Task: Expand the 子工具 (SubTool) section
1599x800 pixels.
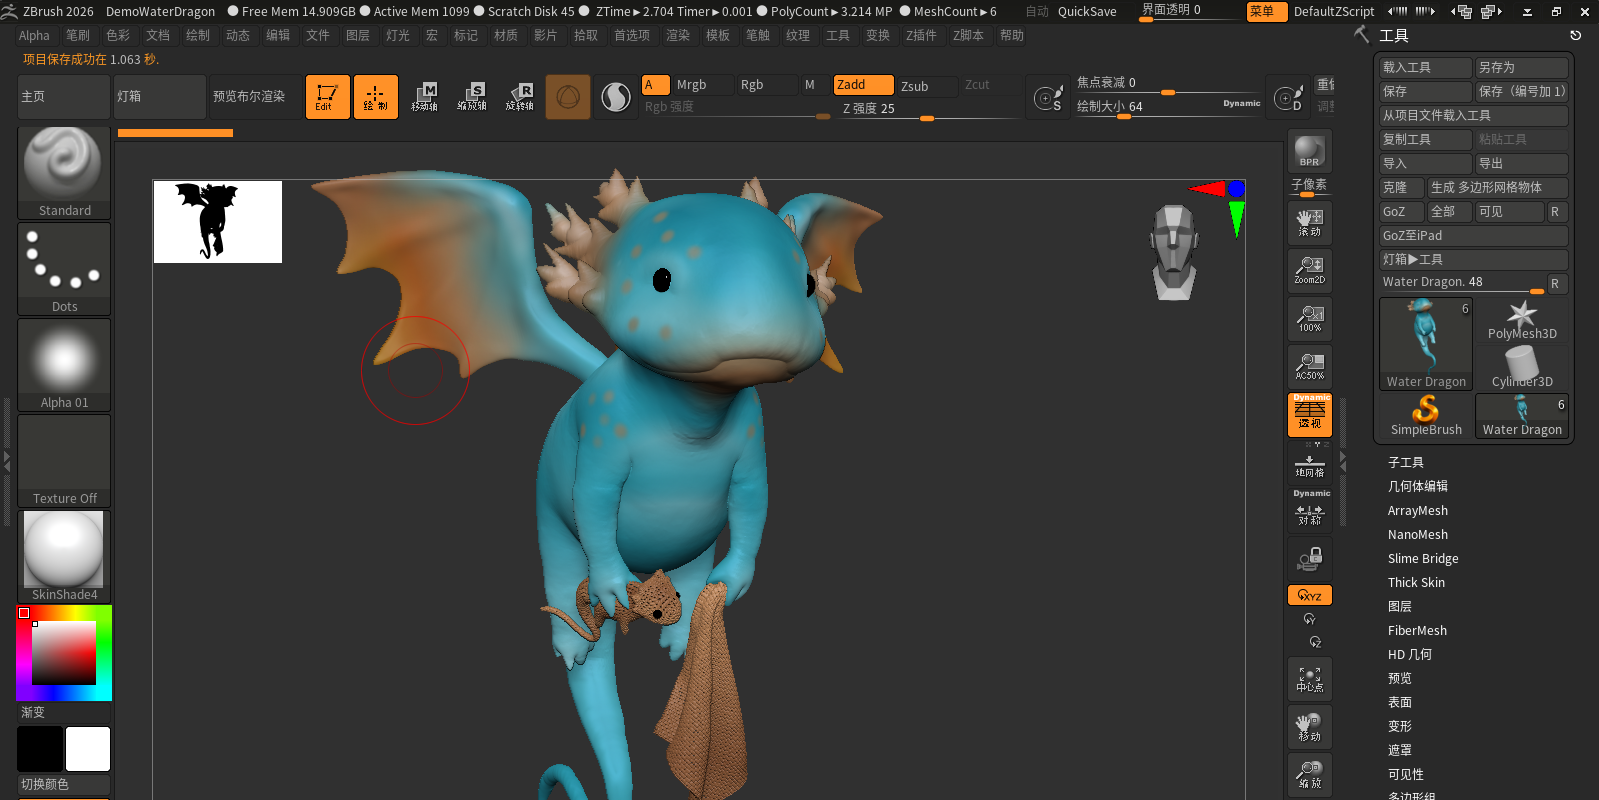Action: pyautogui.click(x=1405, y=462)
